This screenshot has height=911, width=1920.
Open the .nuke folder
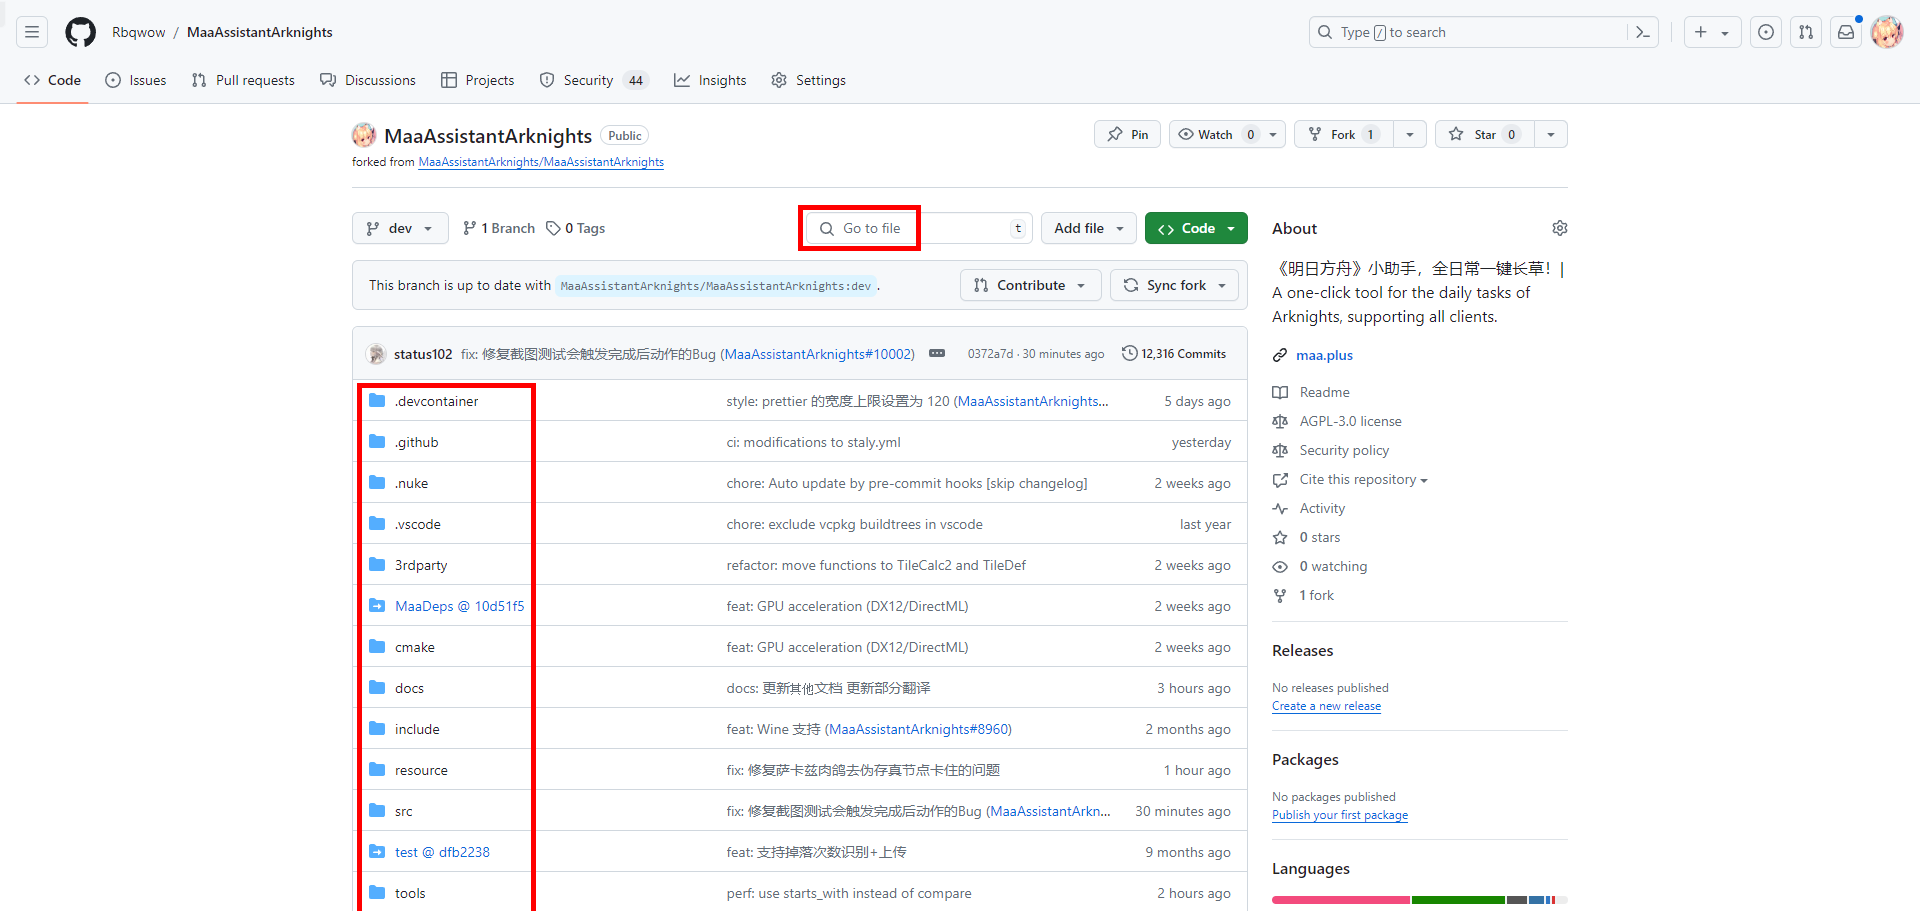pyautogui.click(x=411, y=483)
